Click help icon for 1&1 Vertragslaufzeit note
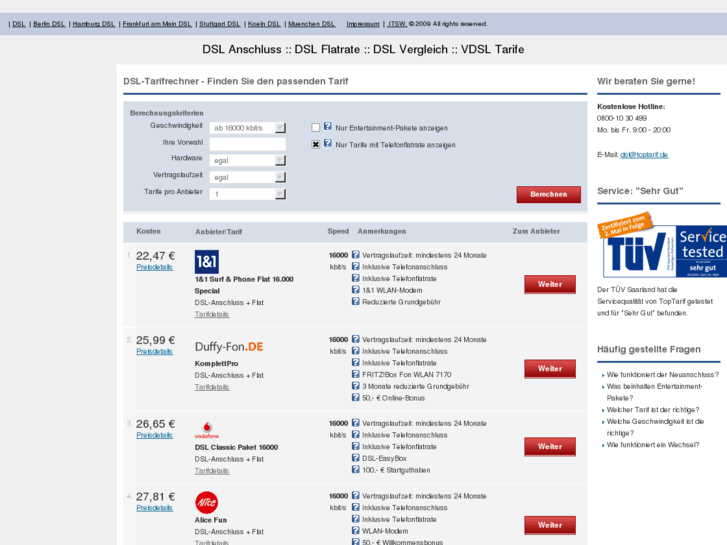The height and width of the screenshot is (545, 727). pyautogui.click(x=356, y=255)
